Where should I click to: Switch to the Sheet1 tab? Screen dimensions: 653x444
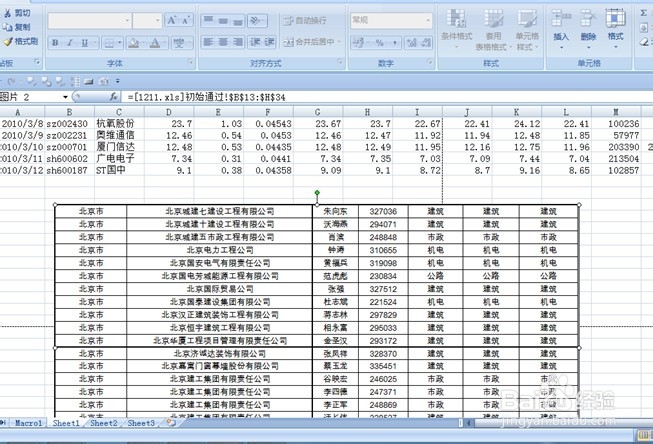pos(65,423)
